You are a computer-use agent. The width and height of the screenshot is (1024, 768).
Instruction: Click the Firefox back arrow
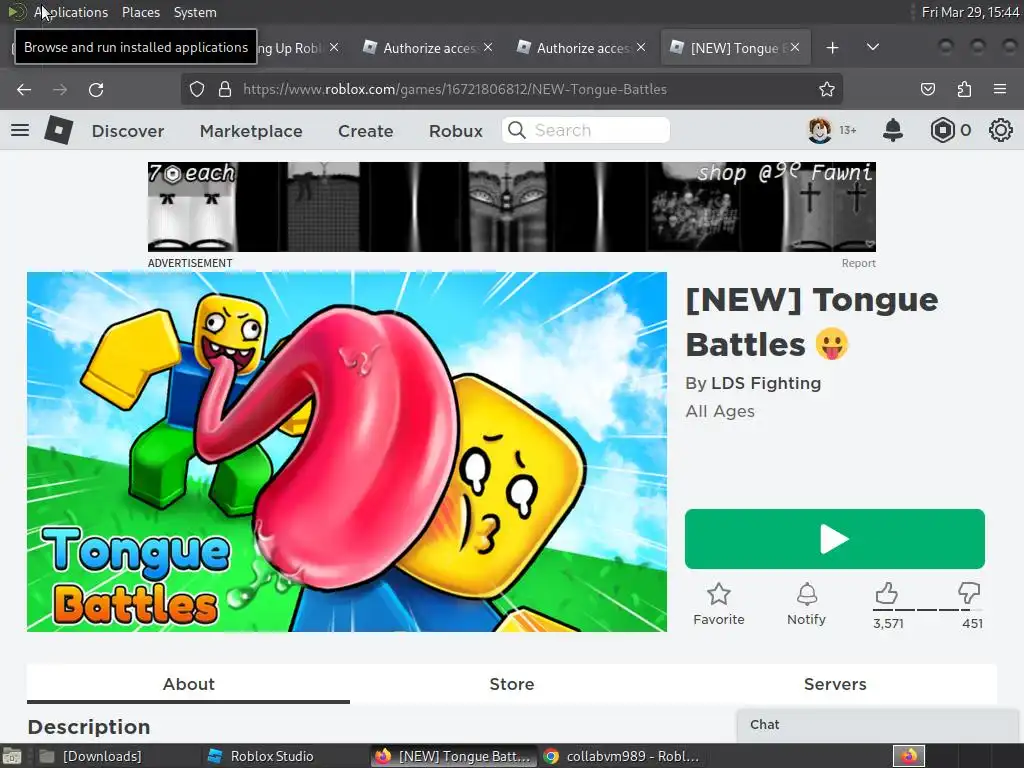pos(24,89)
